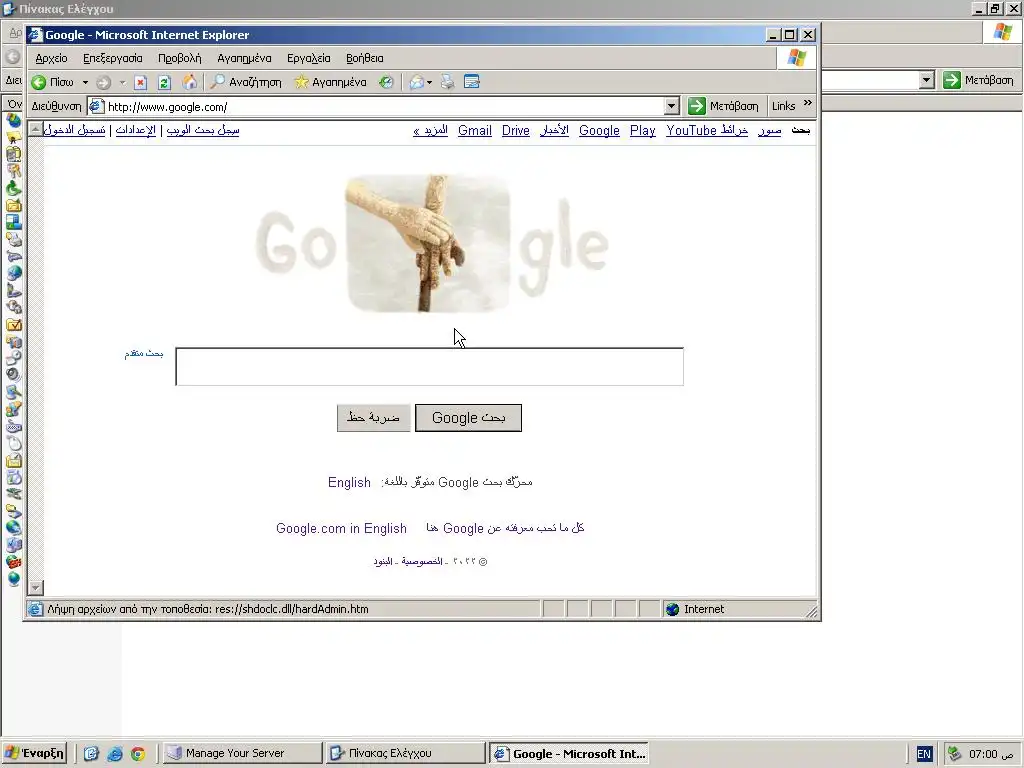Open the 'صور' images link
The width and height of the screenshot is (1024, 768).
tap(769, 131)
